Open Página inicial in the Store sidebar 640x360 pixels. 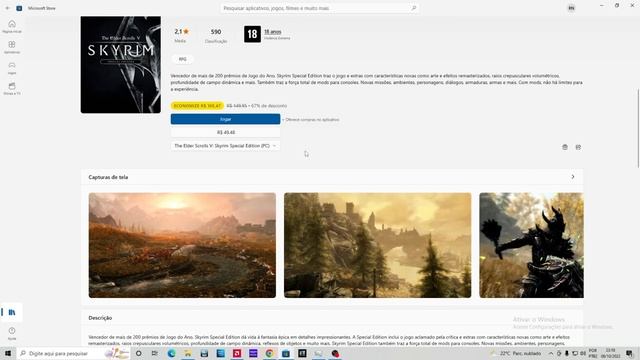click(12, 27)
